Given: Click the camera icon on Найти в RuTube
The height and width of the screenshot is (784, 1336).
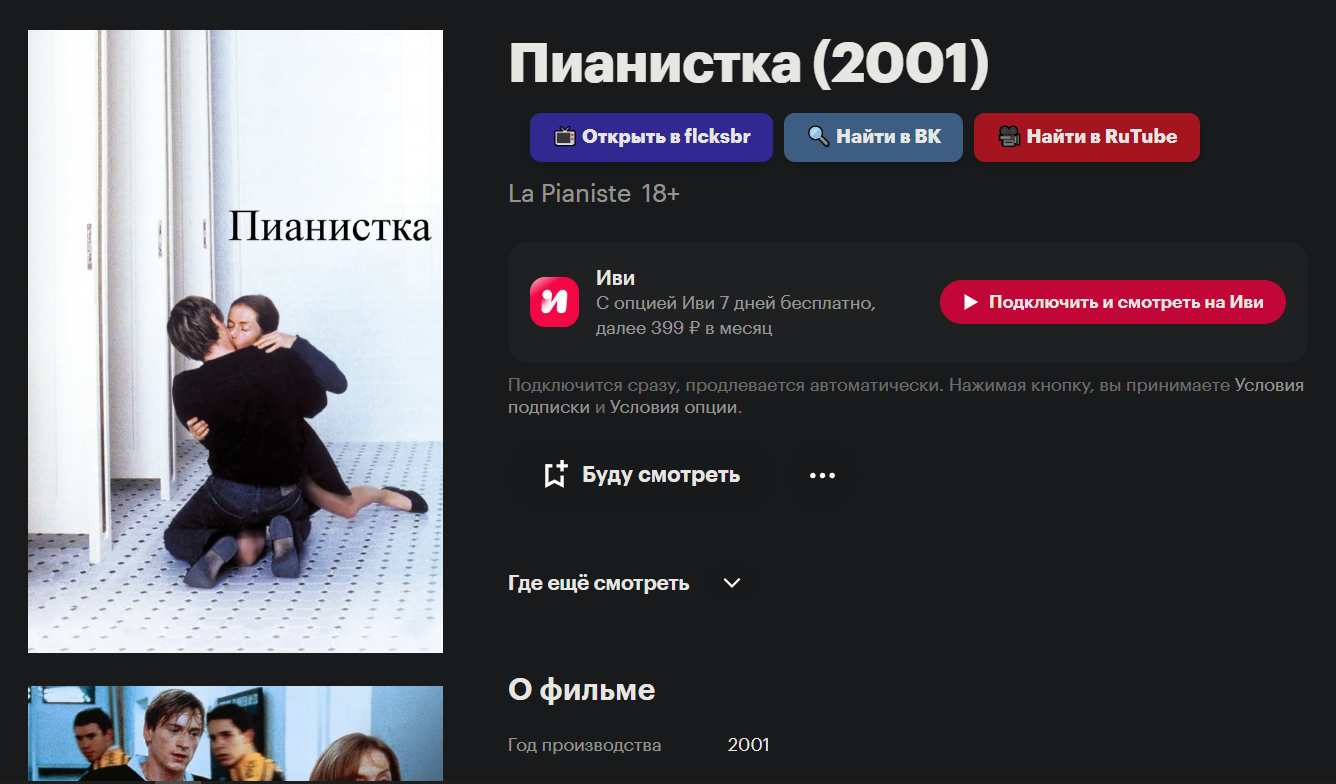Looking at the screenshot, I should coord(1009,137).
